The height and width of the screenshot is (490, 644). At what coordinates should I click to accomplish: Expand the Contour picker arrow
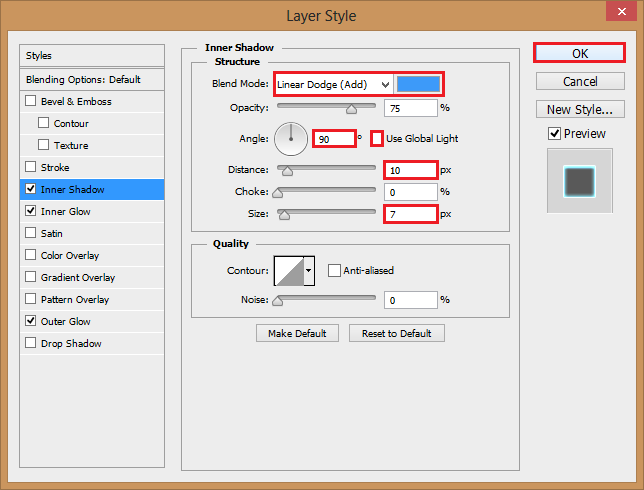309,270
